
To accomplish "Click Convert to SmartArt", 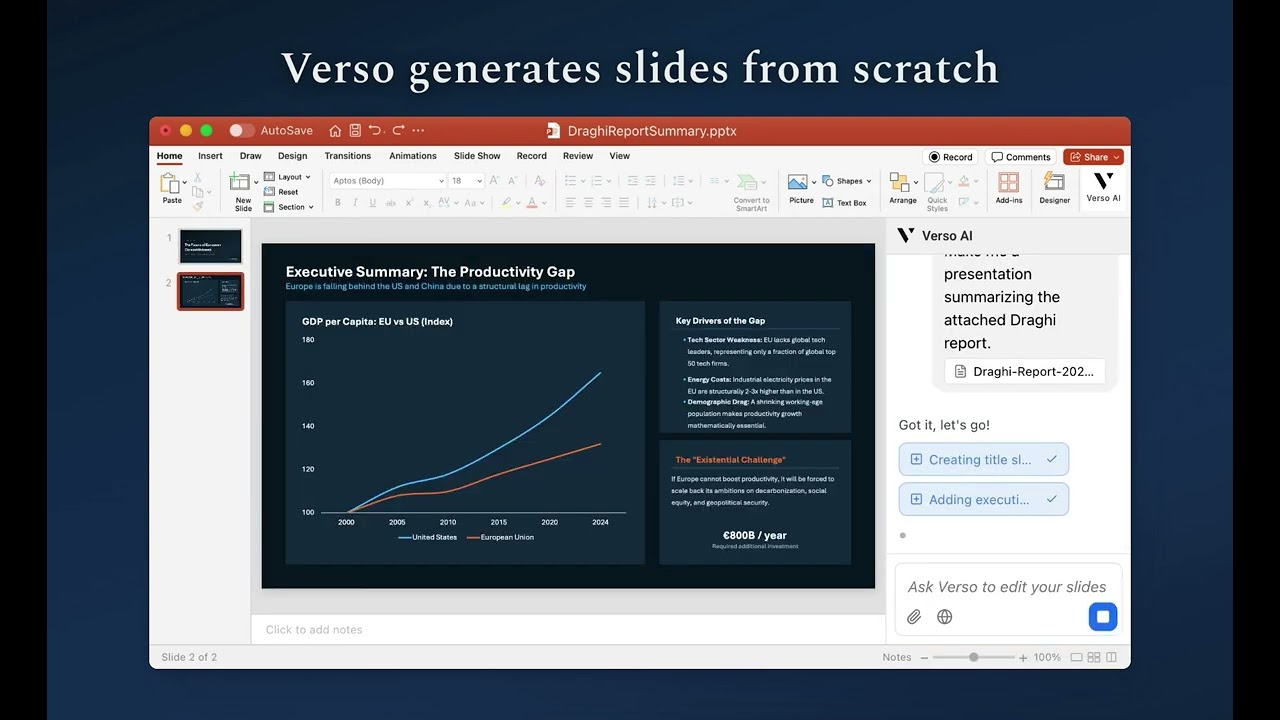I will click(751, 192).
